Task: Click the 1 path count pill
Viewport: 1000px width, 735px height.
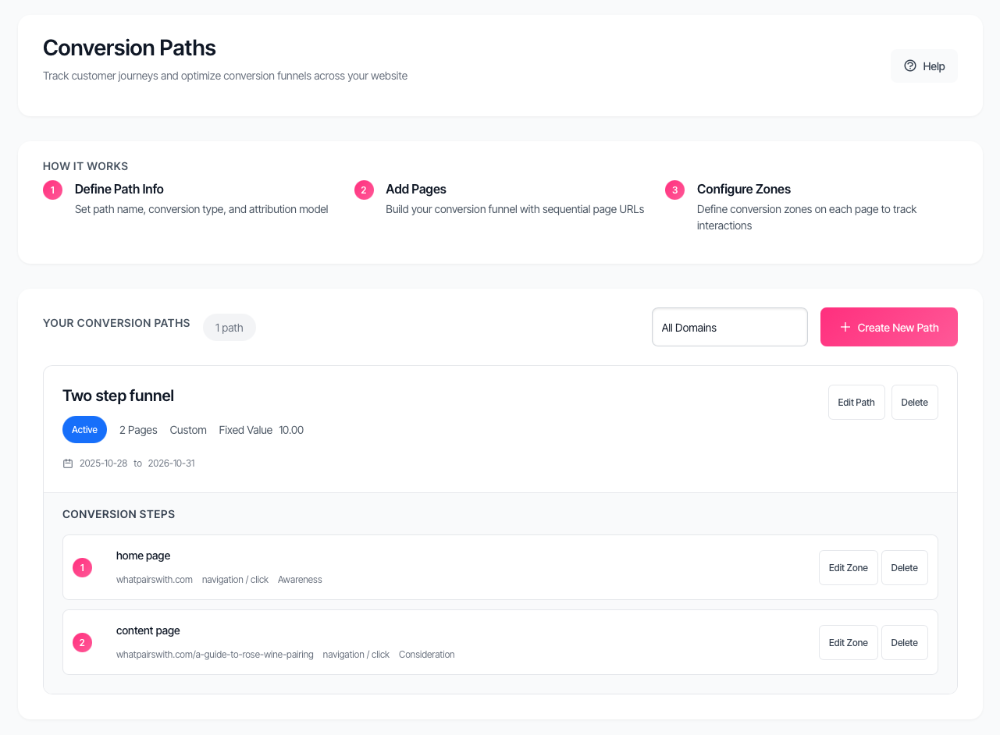Action: (x=229, y=327)
